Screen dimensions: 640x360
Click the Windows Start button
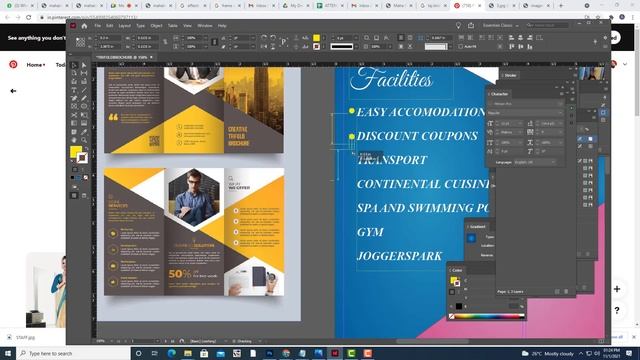point(8,353)
